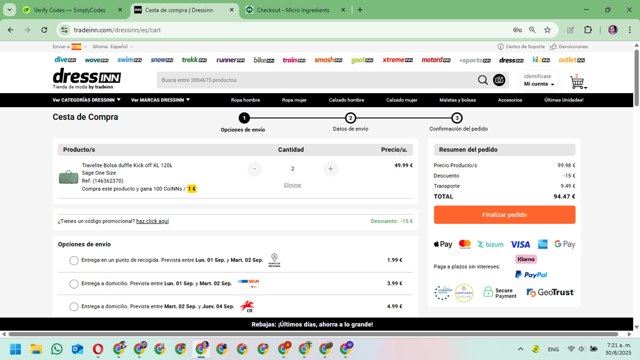
Task: Click promo code haz click aquí link
Action: point(152,221)
